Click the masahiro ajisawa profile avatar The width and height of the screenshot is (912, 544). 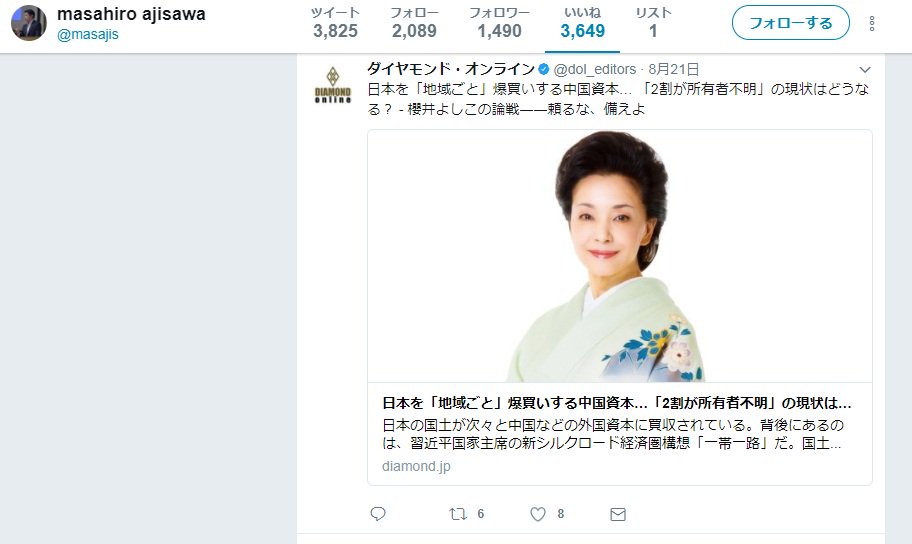pyautogui.click(x=28, y=23)
